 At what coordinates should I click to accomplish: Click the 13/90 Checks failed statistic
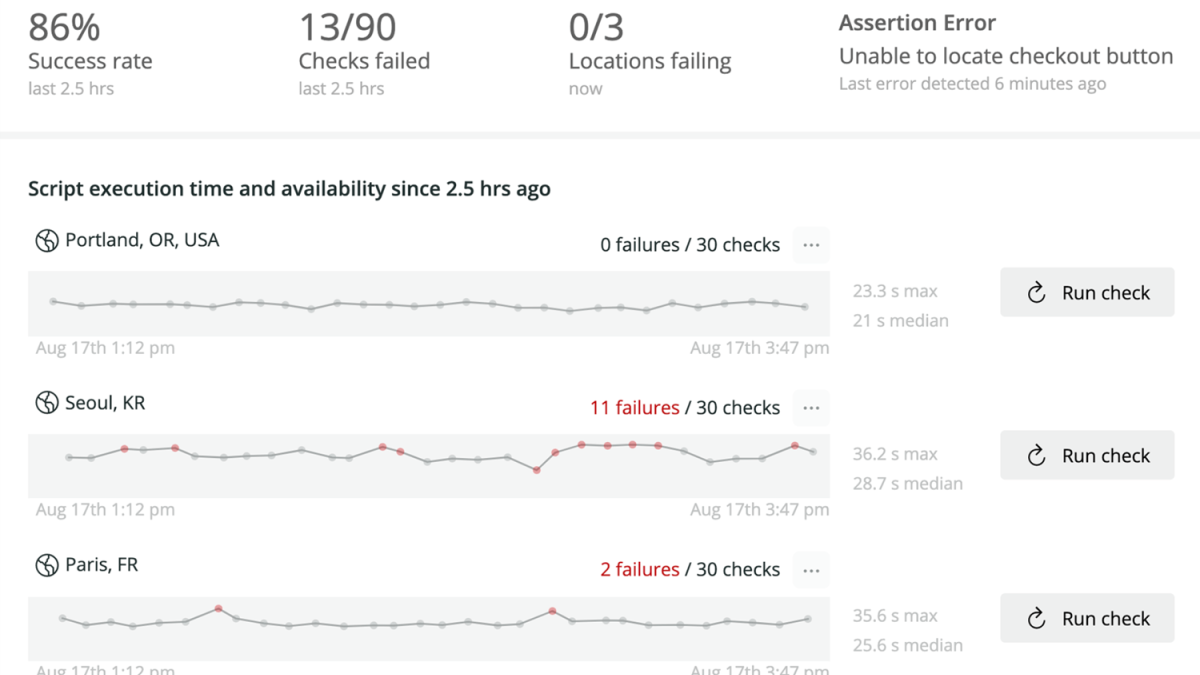click(x=347, y=27)
